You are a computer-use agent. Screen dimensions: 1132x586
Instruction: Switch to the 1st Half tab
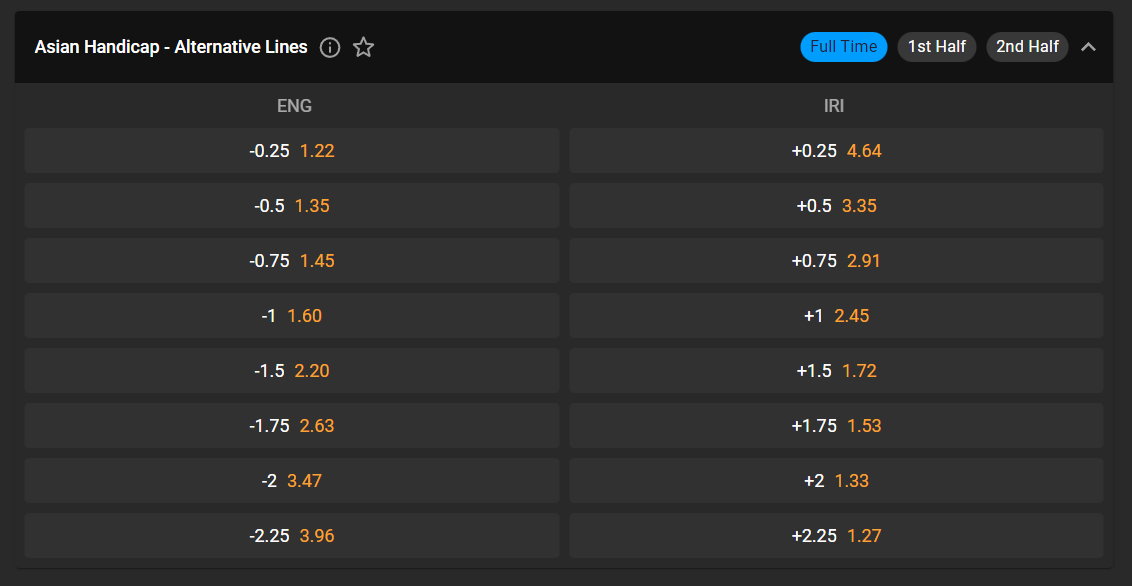pyautogui.click(x=936, y=47)
